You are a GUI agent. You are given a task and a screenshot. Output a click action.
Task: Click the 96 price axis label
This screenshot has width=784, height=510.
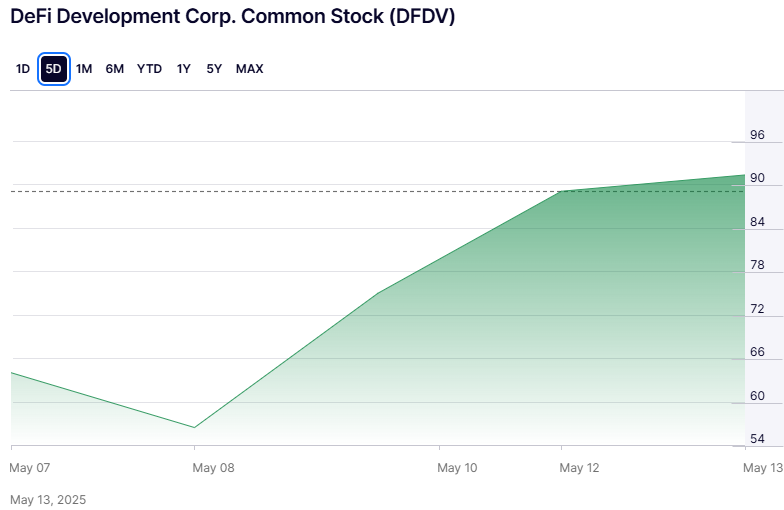[x=757, y=135]
